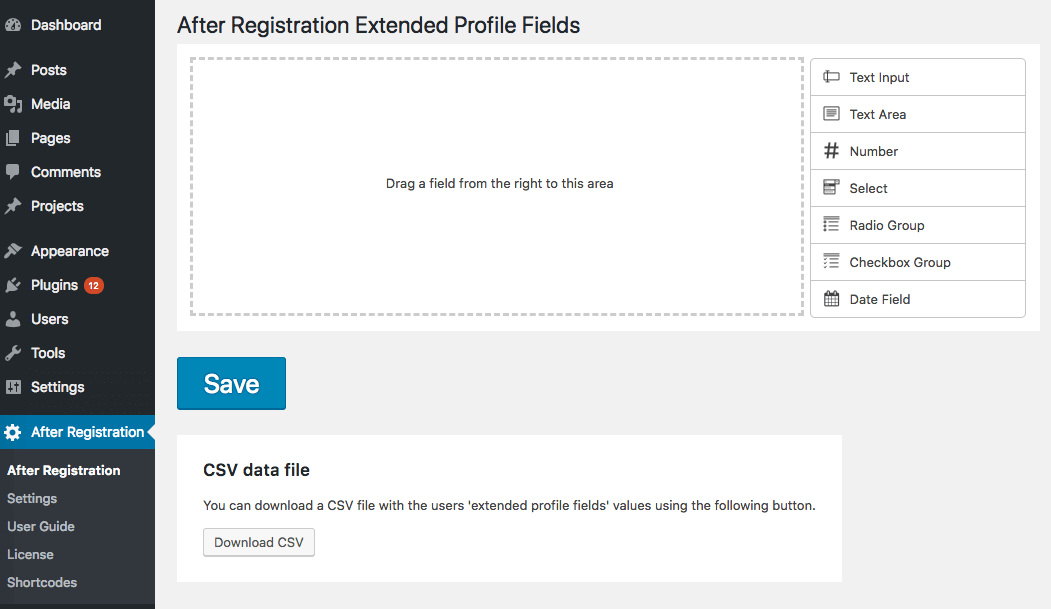Image resolution: width=1051 pixels, height=609 pixels.
Task: Click the Radio Group field icon
Action: click(831, 225)
